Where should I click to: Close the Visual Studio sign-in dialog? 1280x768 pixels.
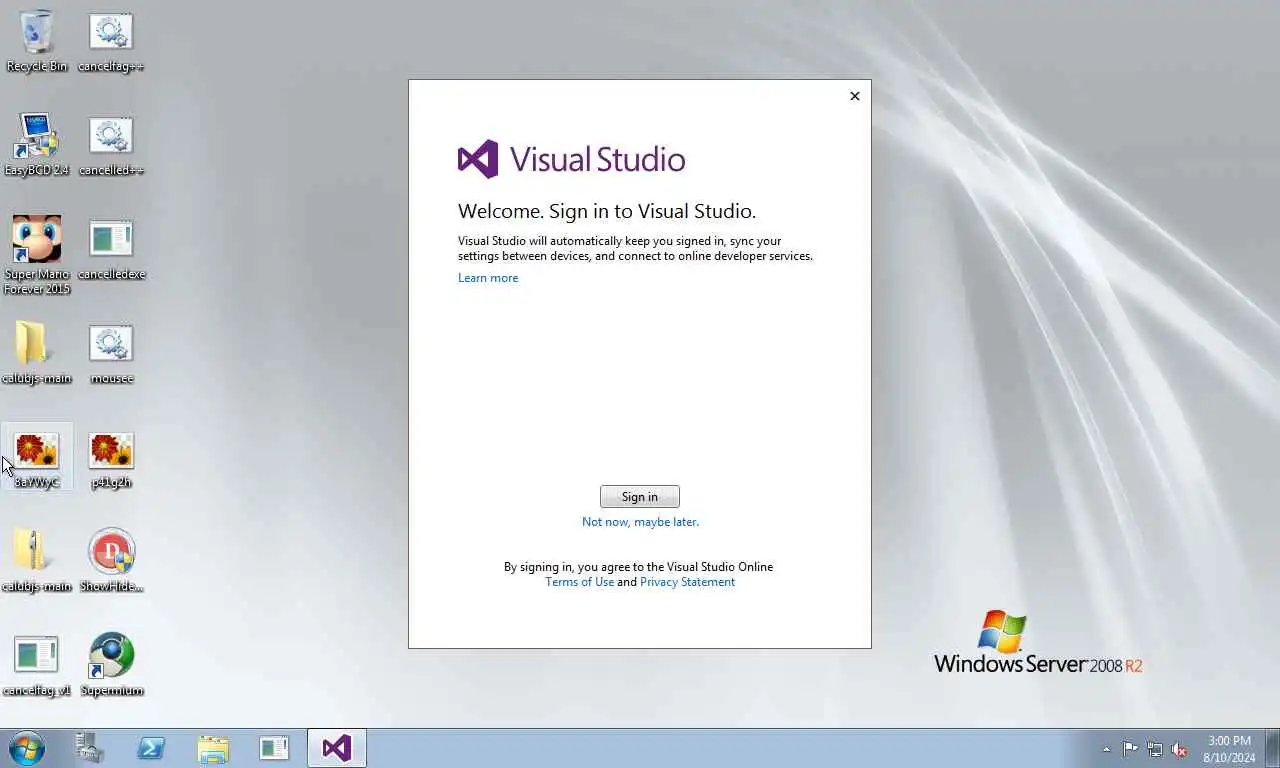pyautogui.click(x=855, y=96)
